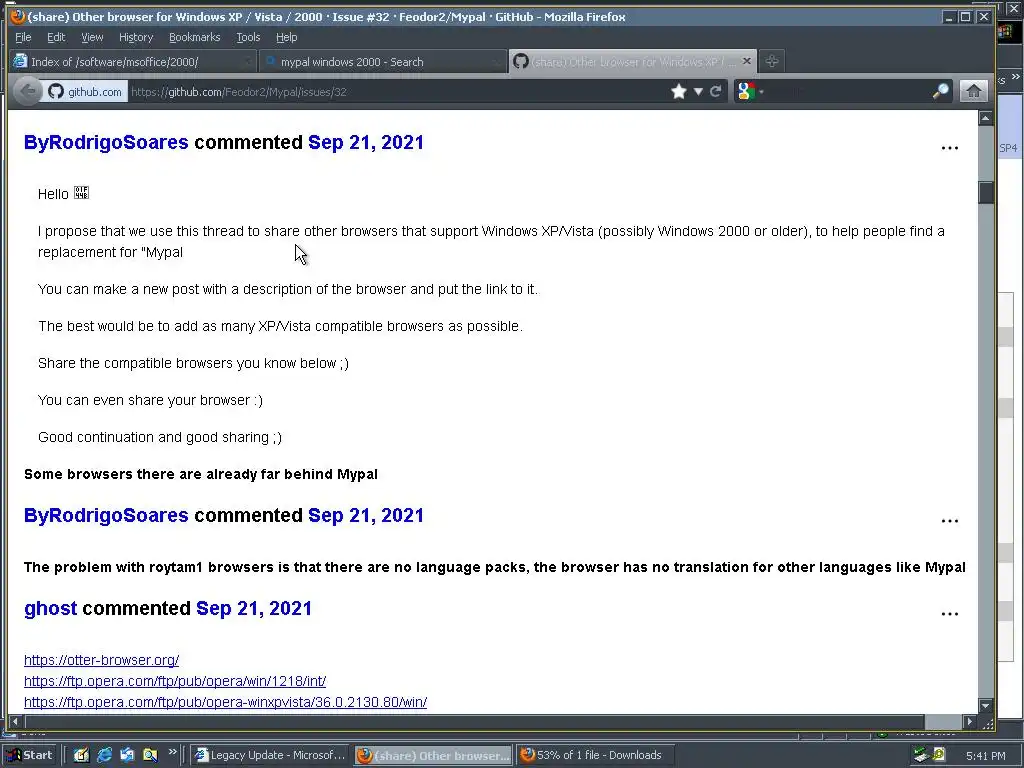Open the 53% of 1 file Downloads window
The height and width of the screenshot is (768, 1024).
[x=596, y=755]
